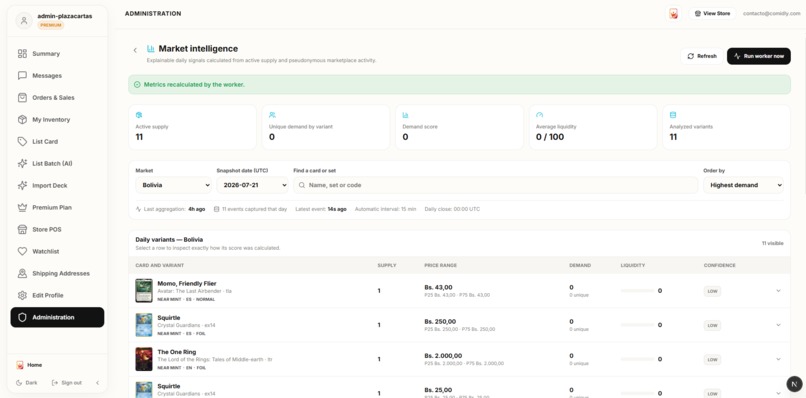Open the Snapshot date dropdown
Image resolution: width=806 pixels, height=398 pixels.
(252, 185)
